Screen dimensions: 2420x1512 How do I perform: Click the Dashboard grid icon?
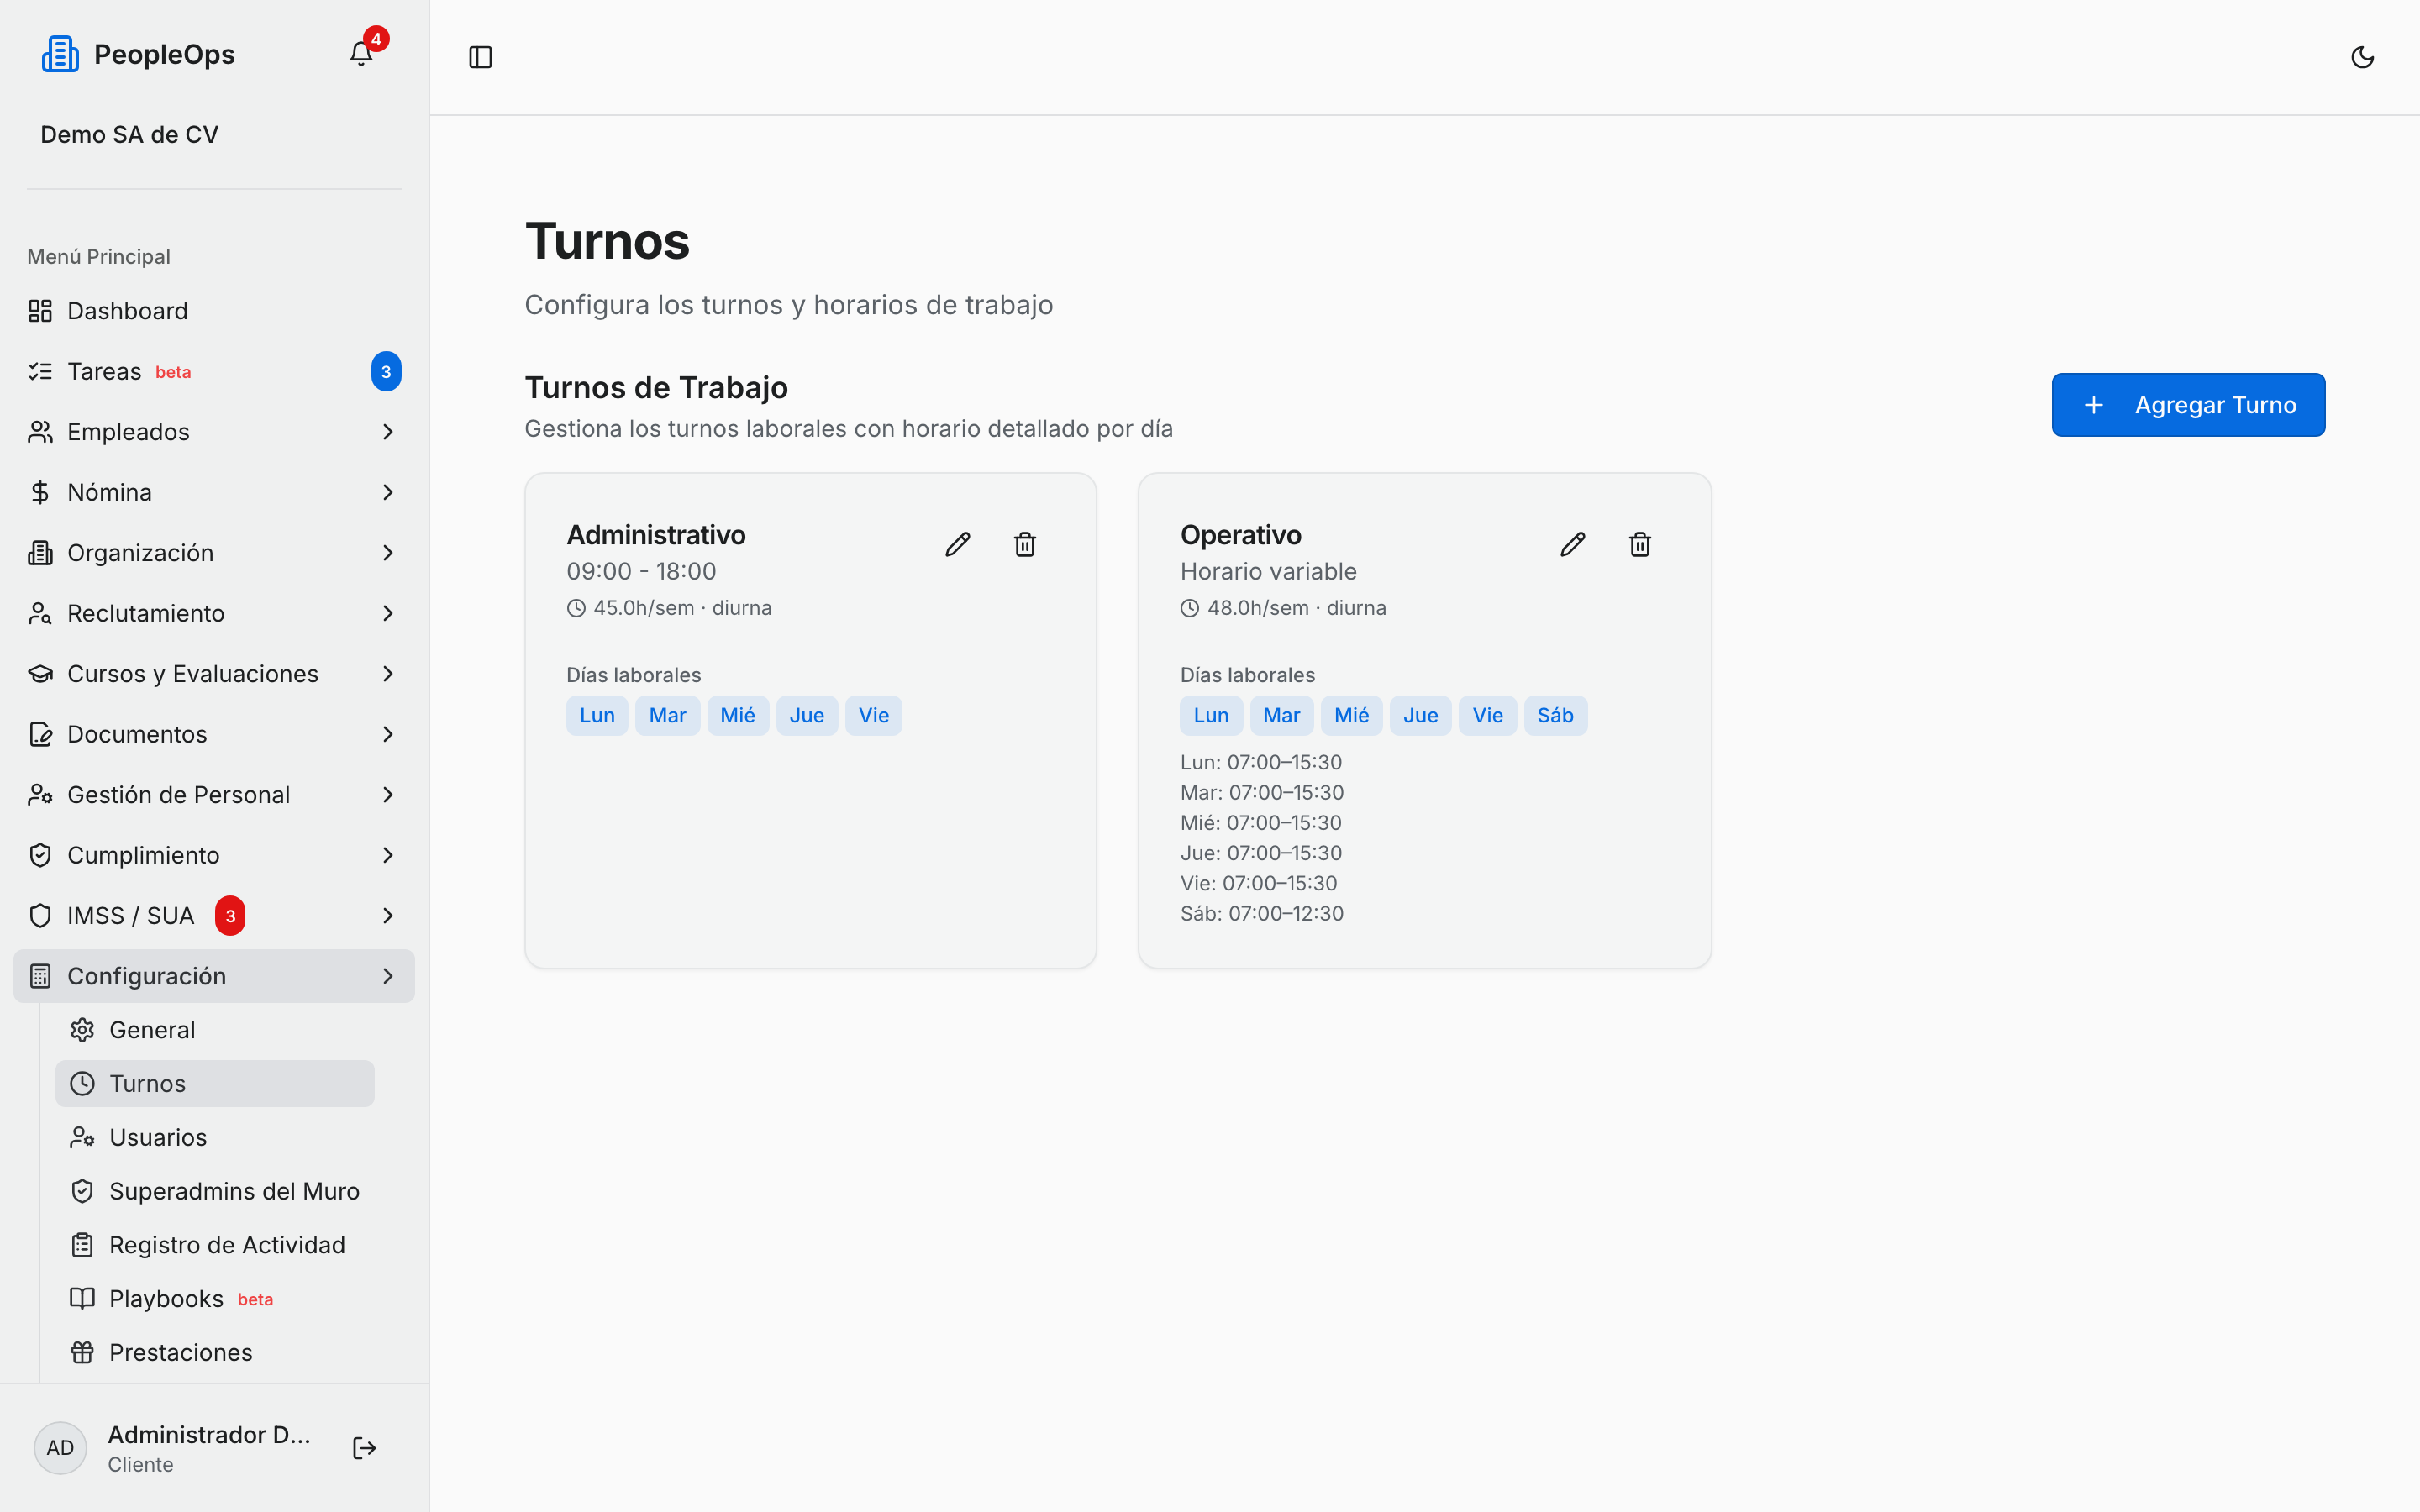[x=40, y=311]
